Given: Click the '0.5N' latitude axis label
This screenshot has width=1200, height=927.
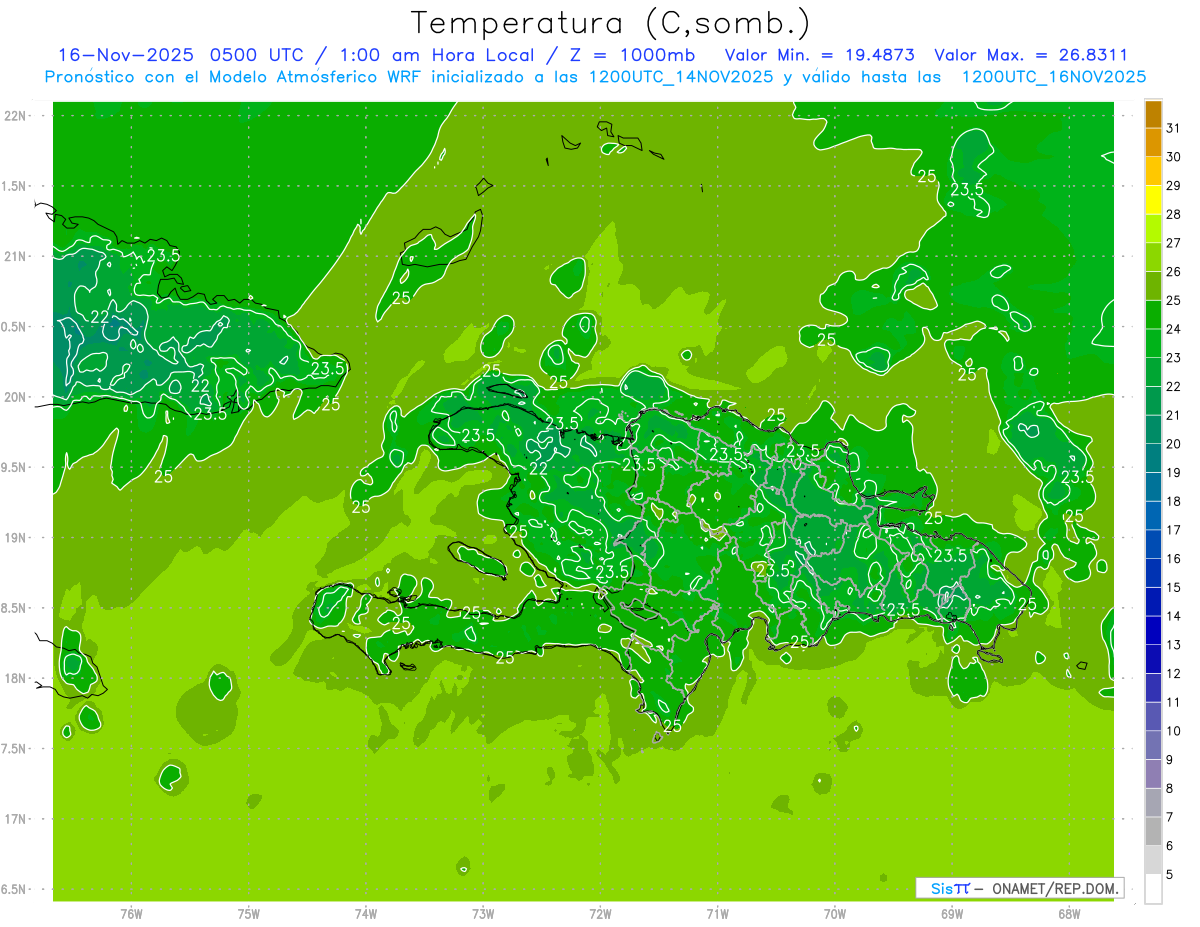Looking at the screenshot, I should 15,327.
